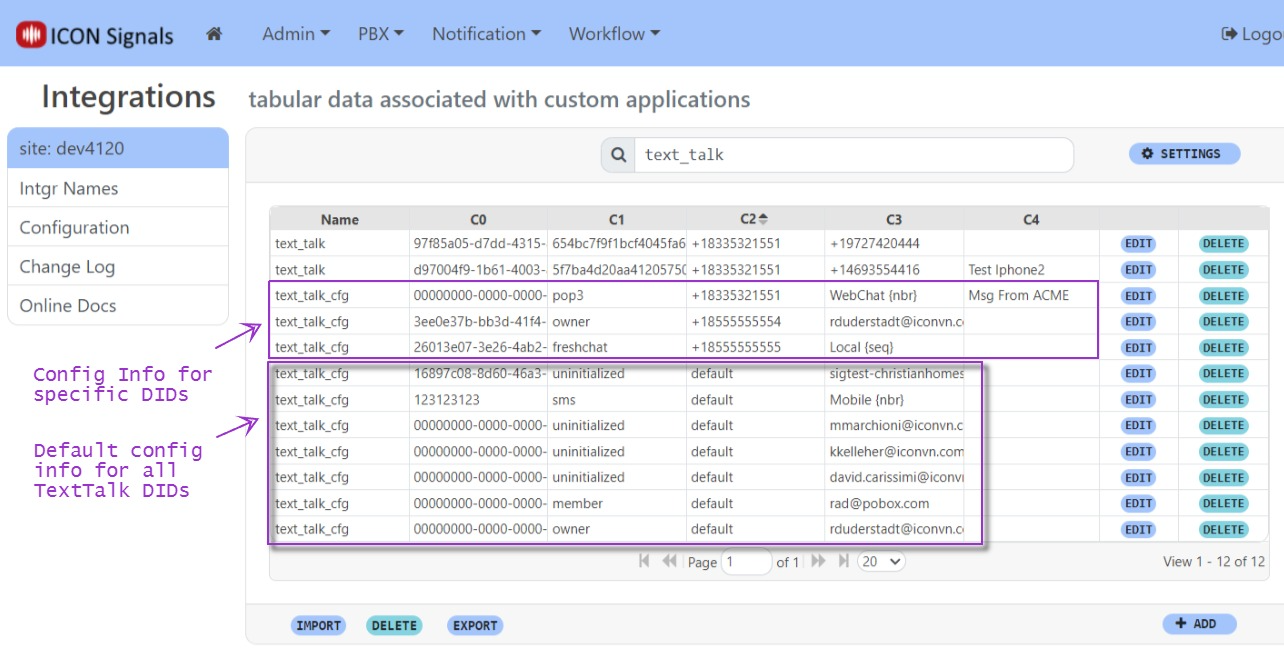This screenshot has width=1284, height=671.
Task: Click the search magnifier icon
Action: pos(618,155)
